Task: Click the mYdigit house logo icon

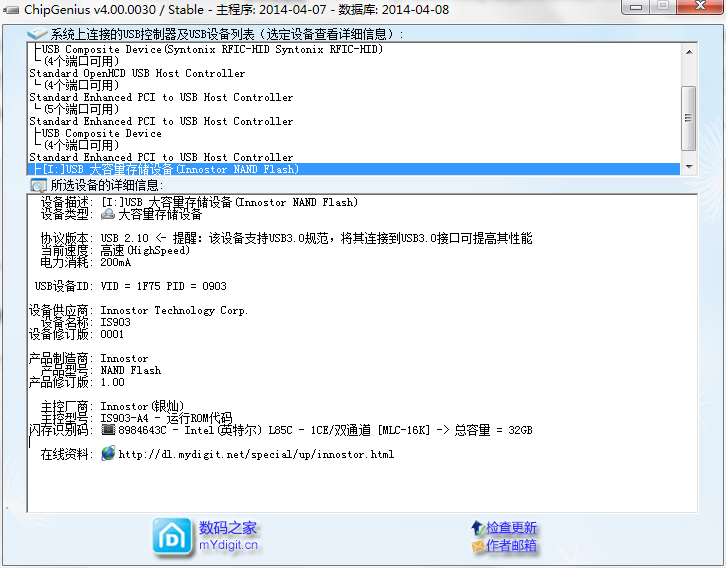Action: [x=172, y=537]
